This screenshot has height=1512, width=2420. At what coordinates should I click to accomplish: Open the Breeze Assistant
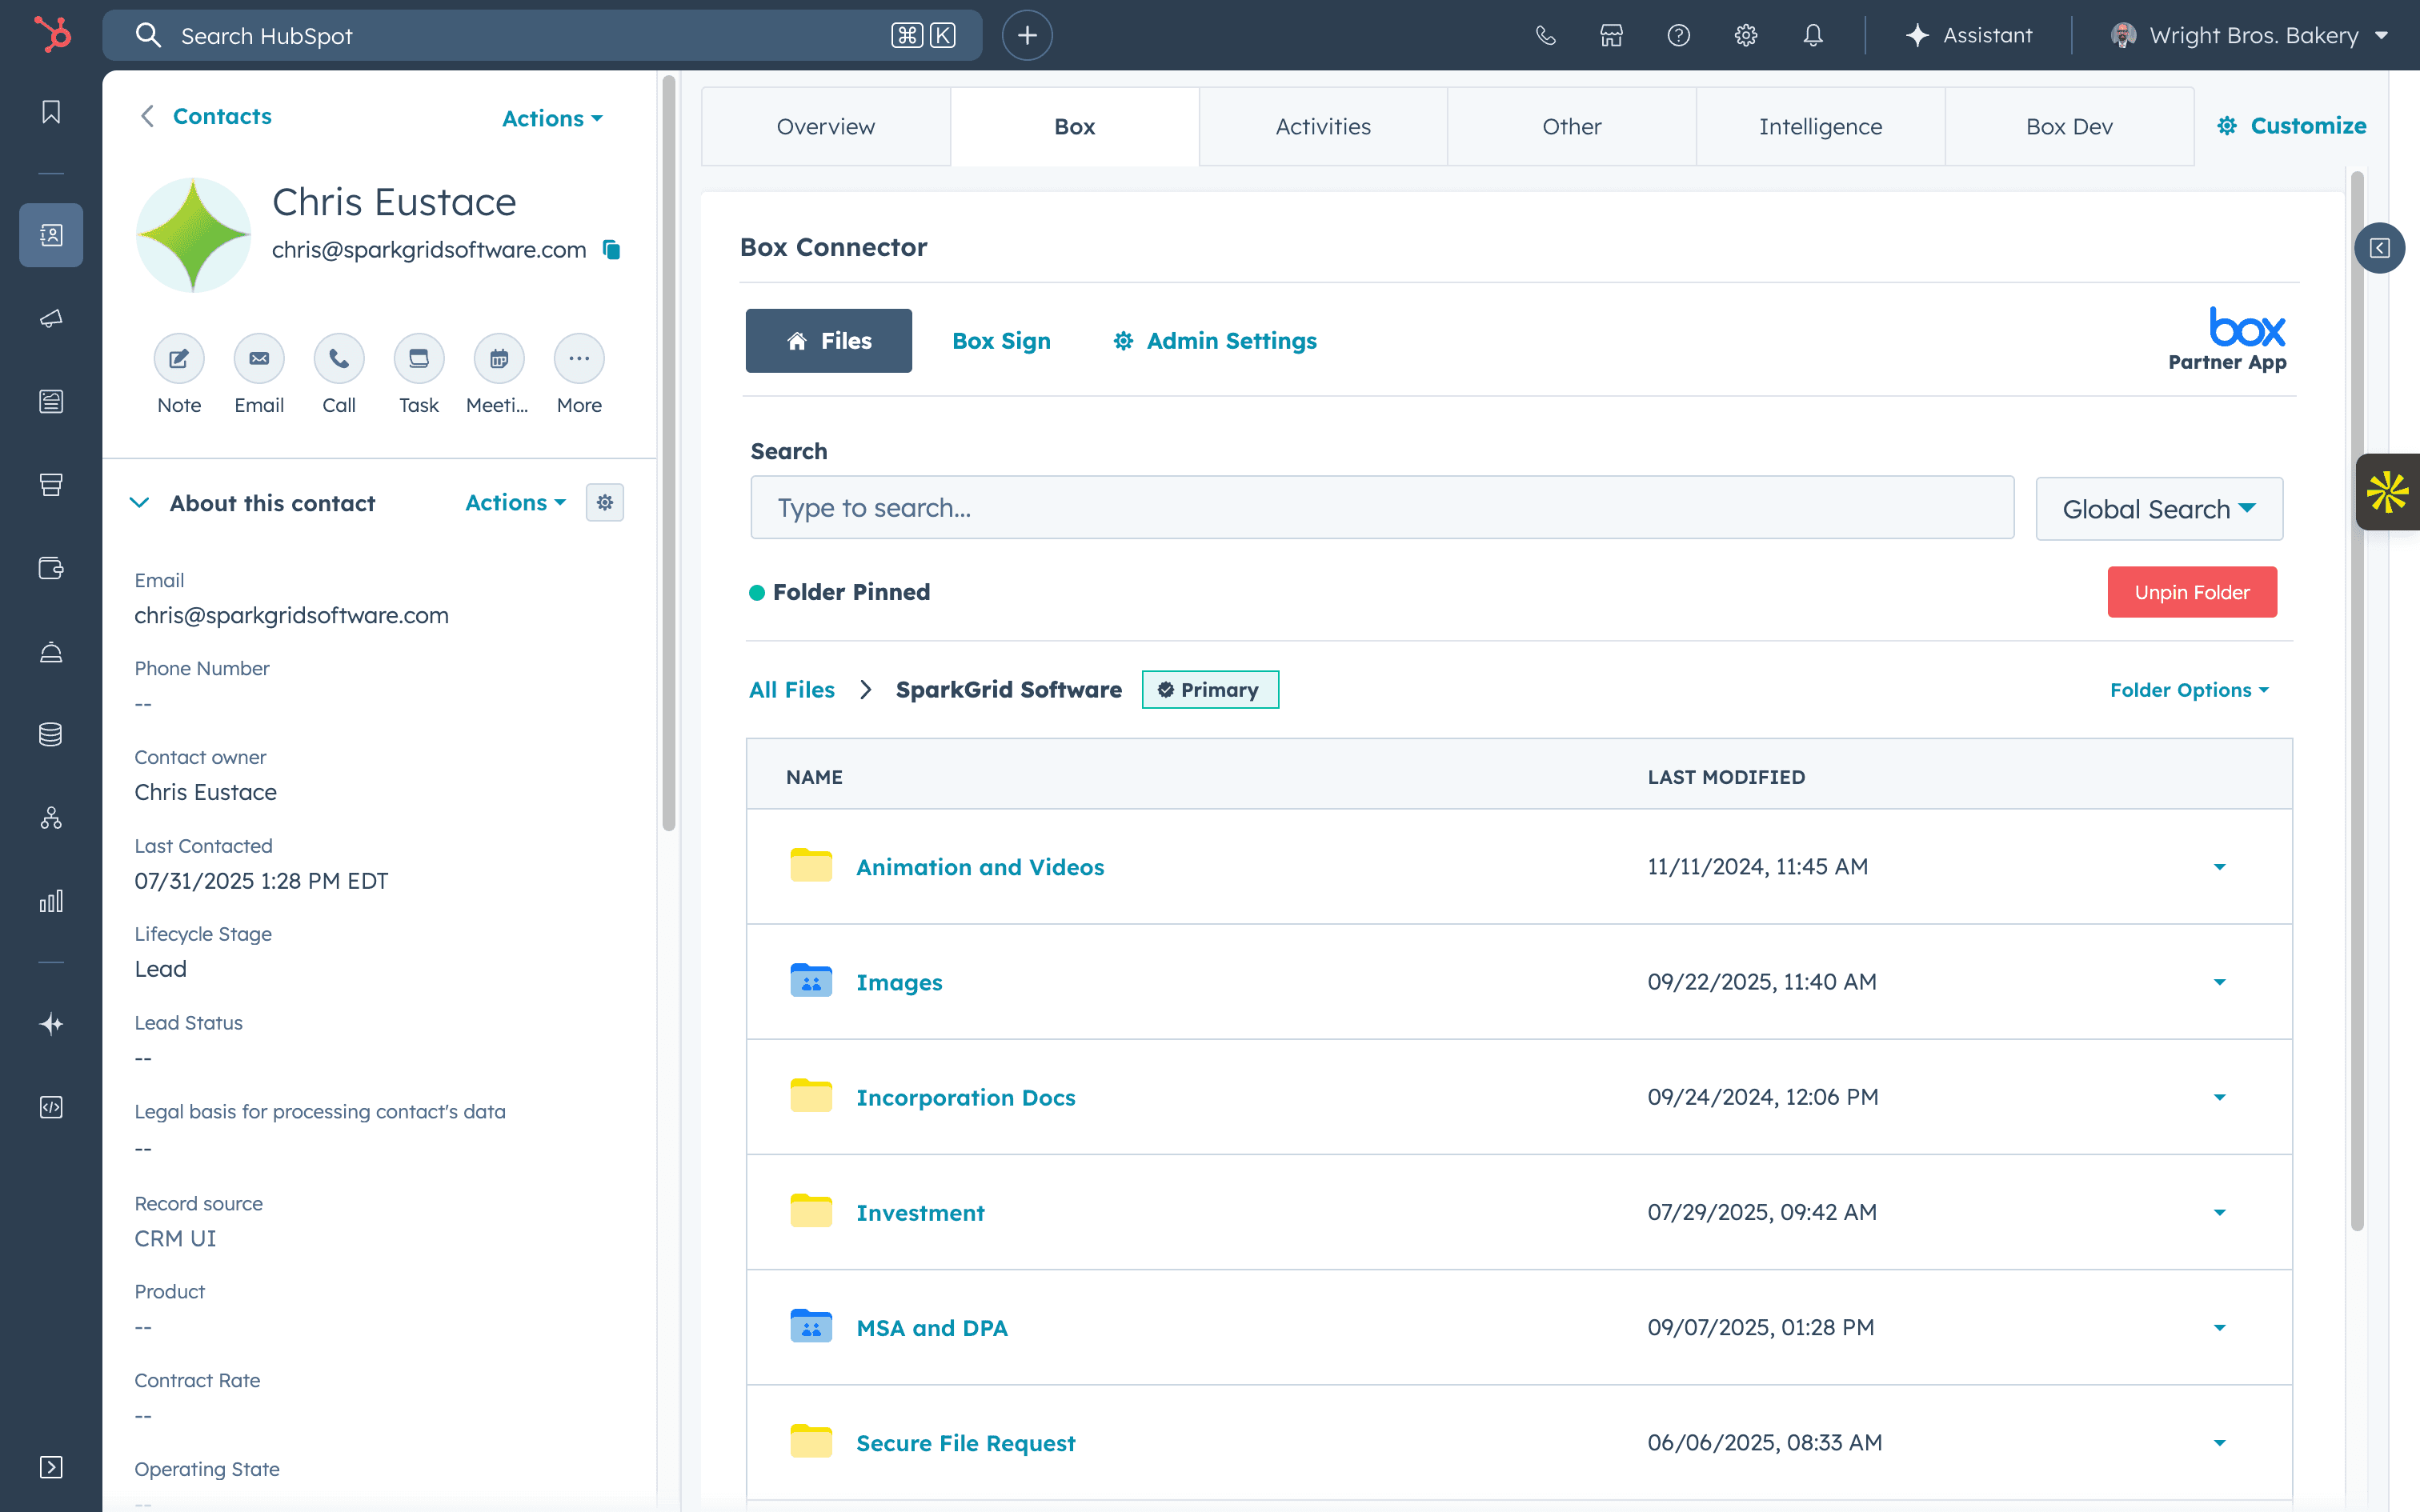[1969, 35]
